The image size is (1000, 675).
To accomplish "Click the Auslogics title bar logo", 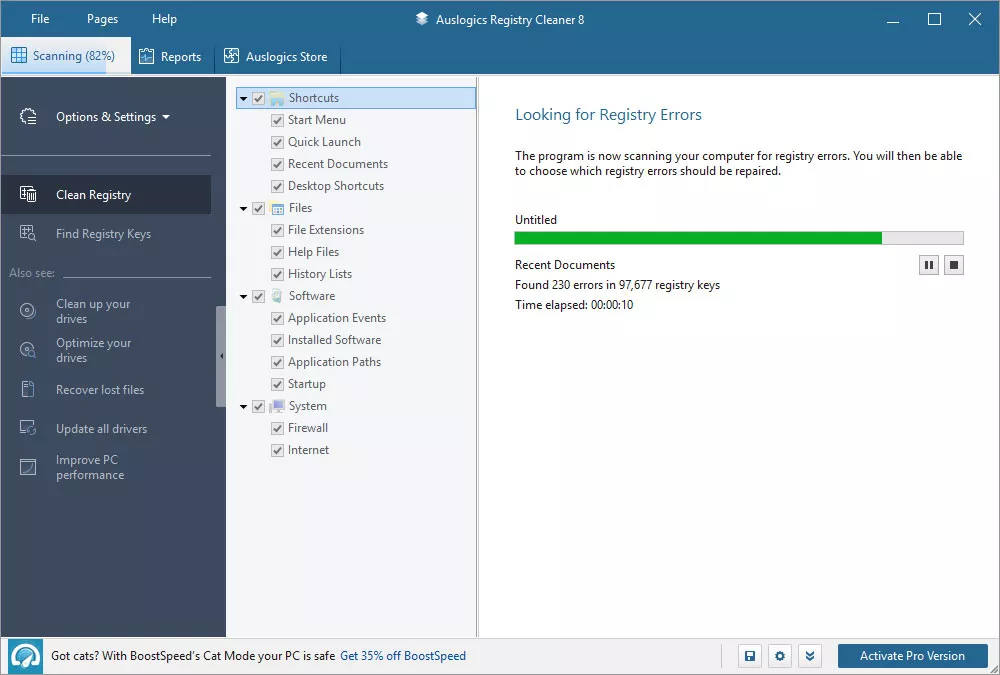I will pos(422,19).
